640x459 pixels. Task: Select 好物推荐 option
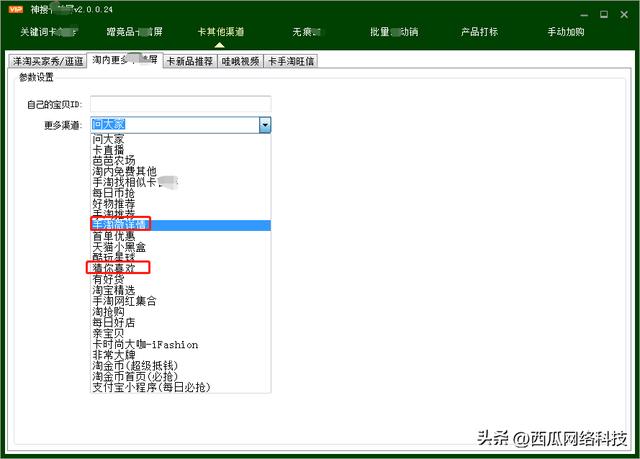point(180,204)
